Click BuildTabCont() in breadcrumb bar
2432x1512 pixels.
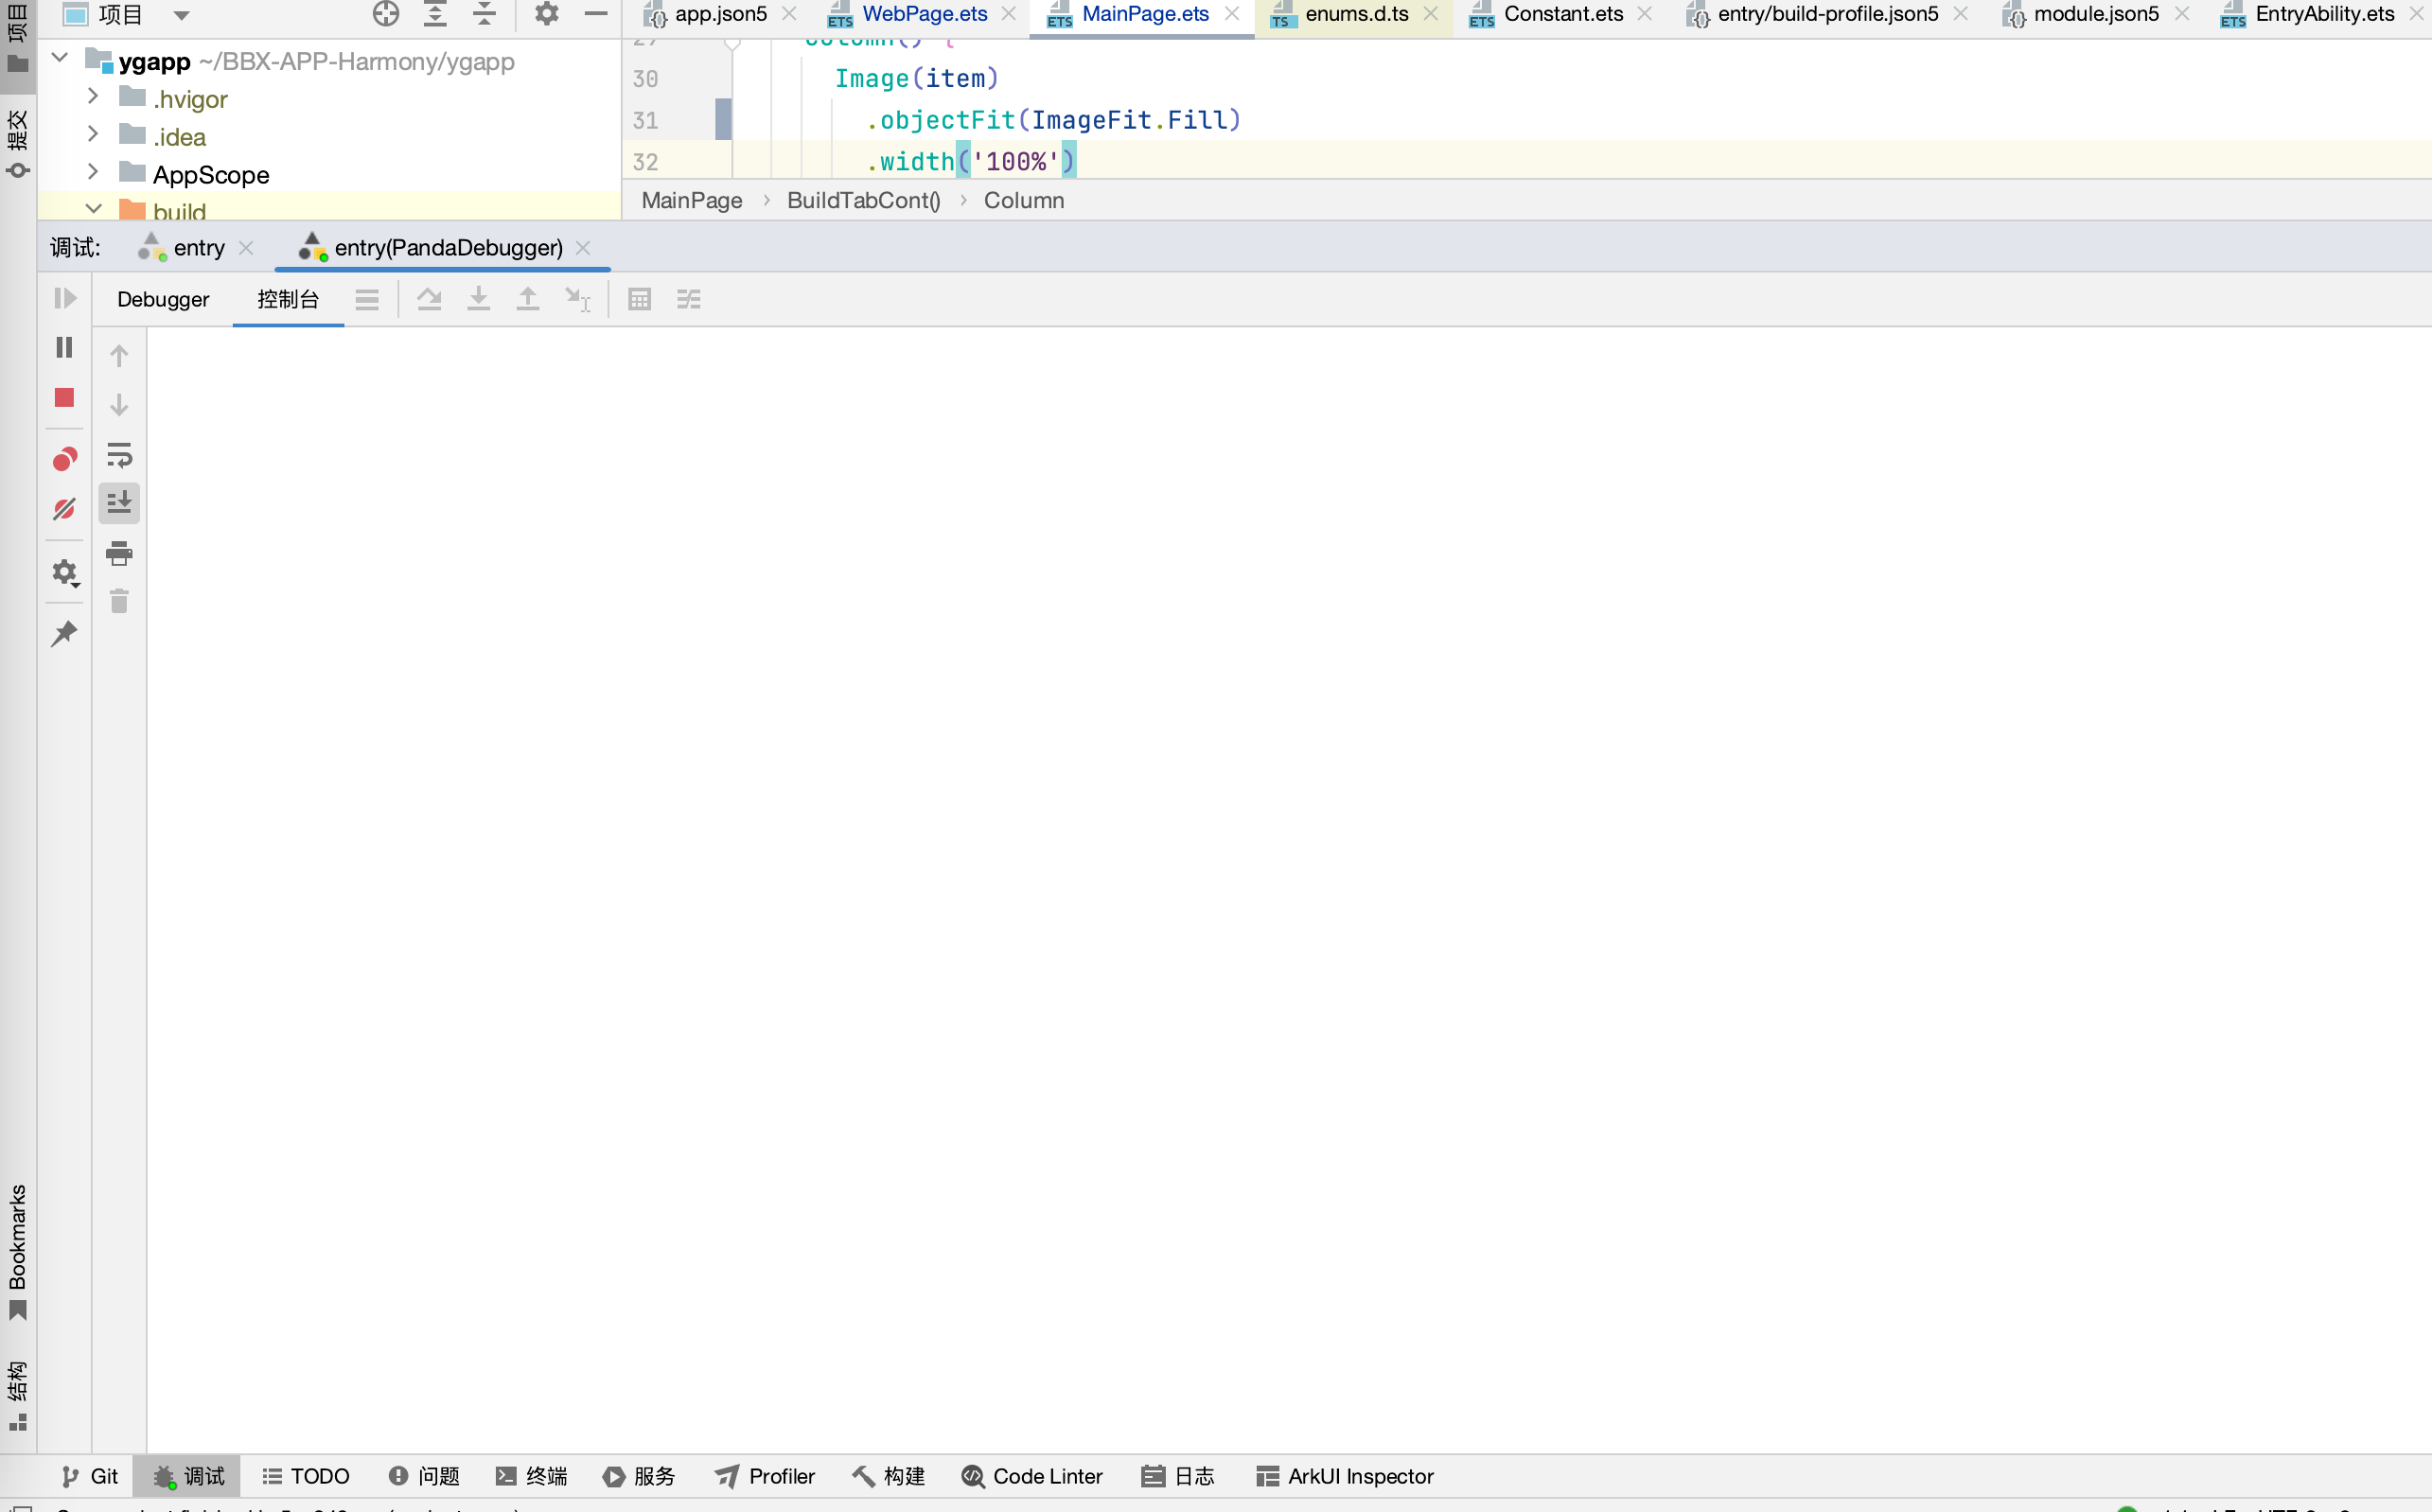coord(864,200)
